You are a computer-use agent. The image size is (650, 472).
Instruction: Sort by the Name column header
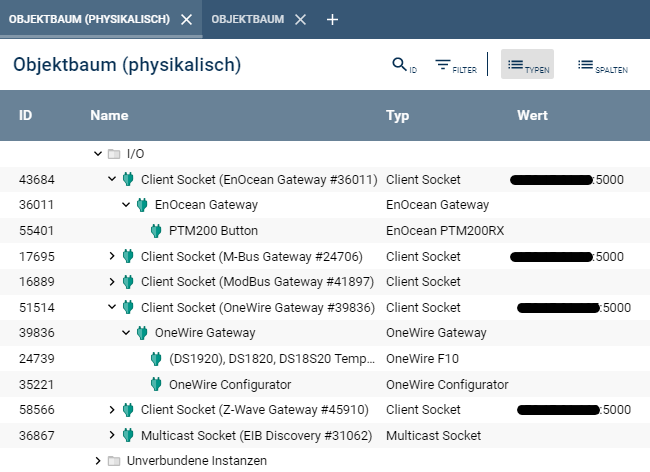click(x=109, y=116)
